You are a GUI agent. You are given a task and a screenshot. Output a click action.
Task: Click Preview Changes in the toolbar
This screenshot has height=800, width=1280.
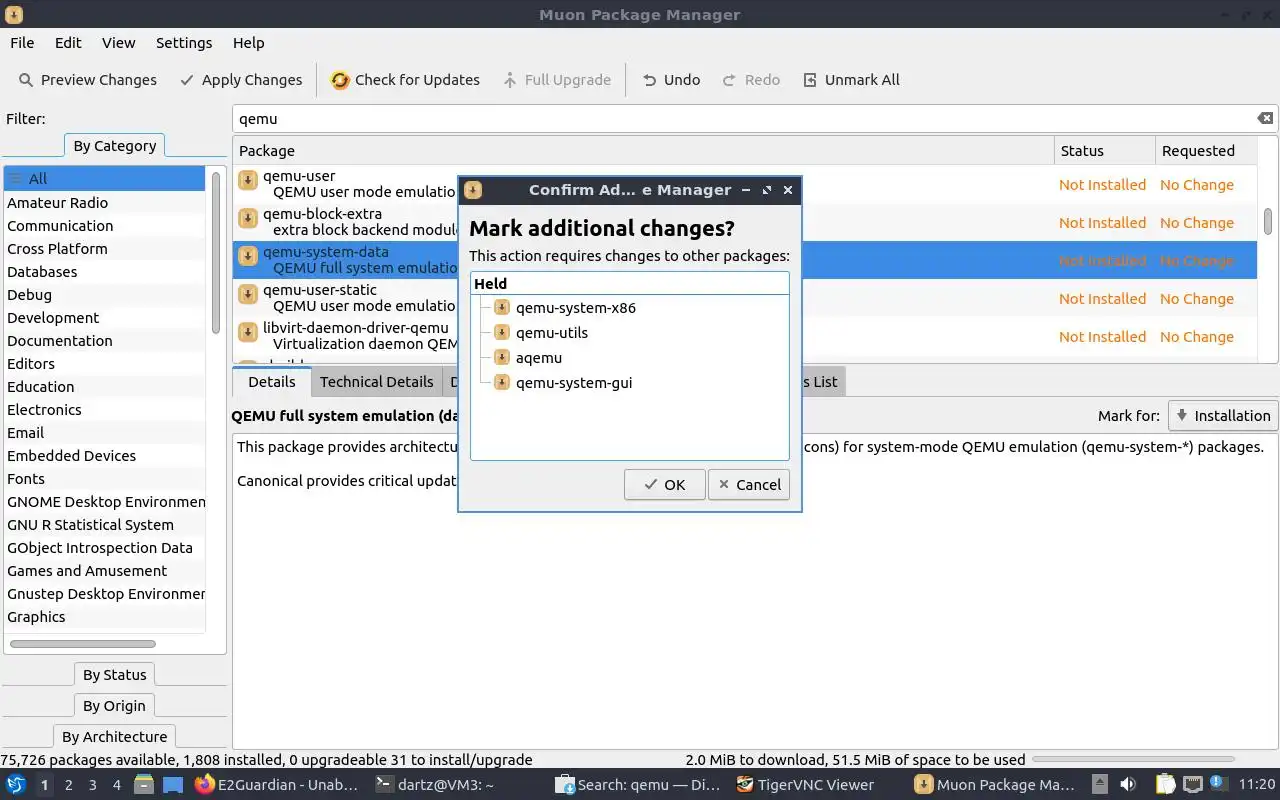(88, 80)
